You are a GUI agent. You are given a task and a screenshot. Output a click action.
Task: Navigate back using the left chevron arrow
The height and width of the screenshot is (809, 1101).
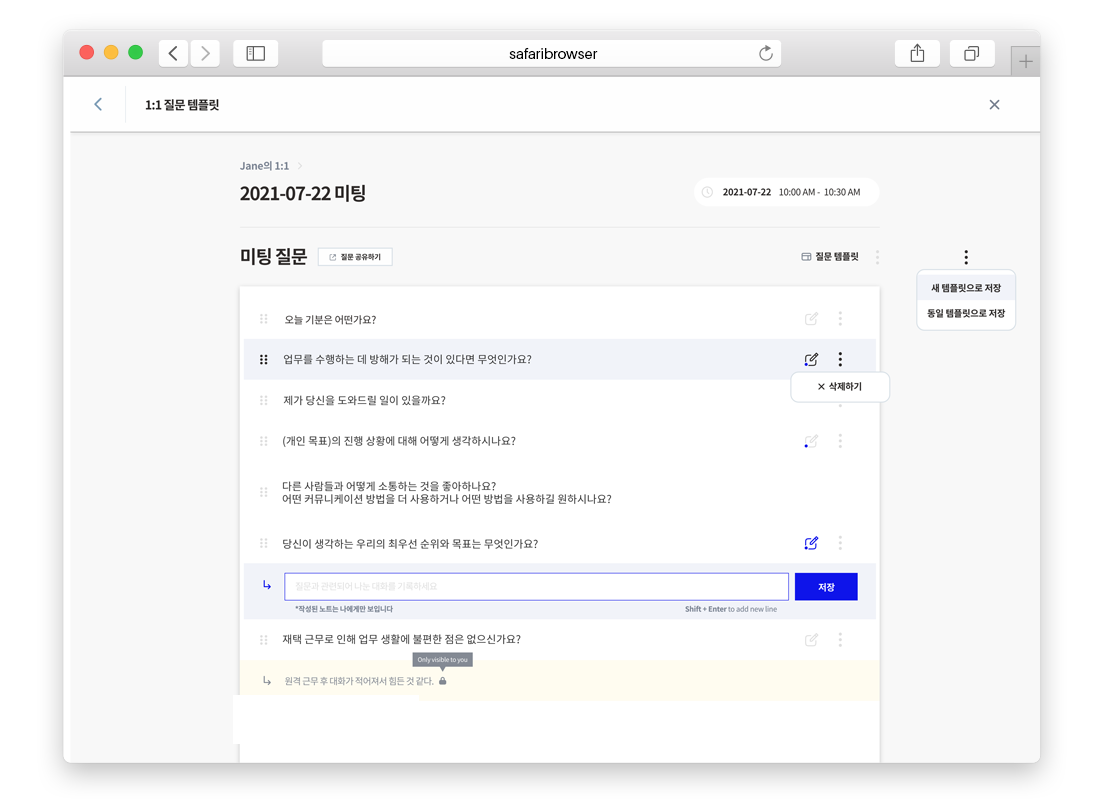point(97,104)
